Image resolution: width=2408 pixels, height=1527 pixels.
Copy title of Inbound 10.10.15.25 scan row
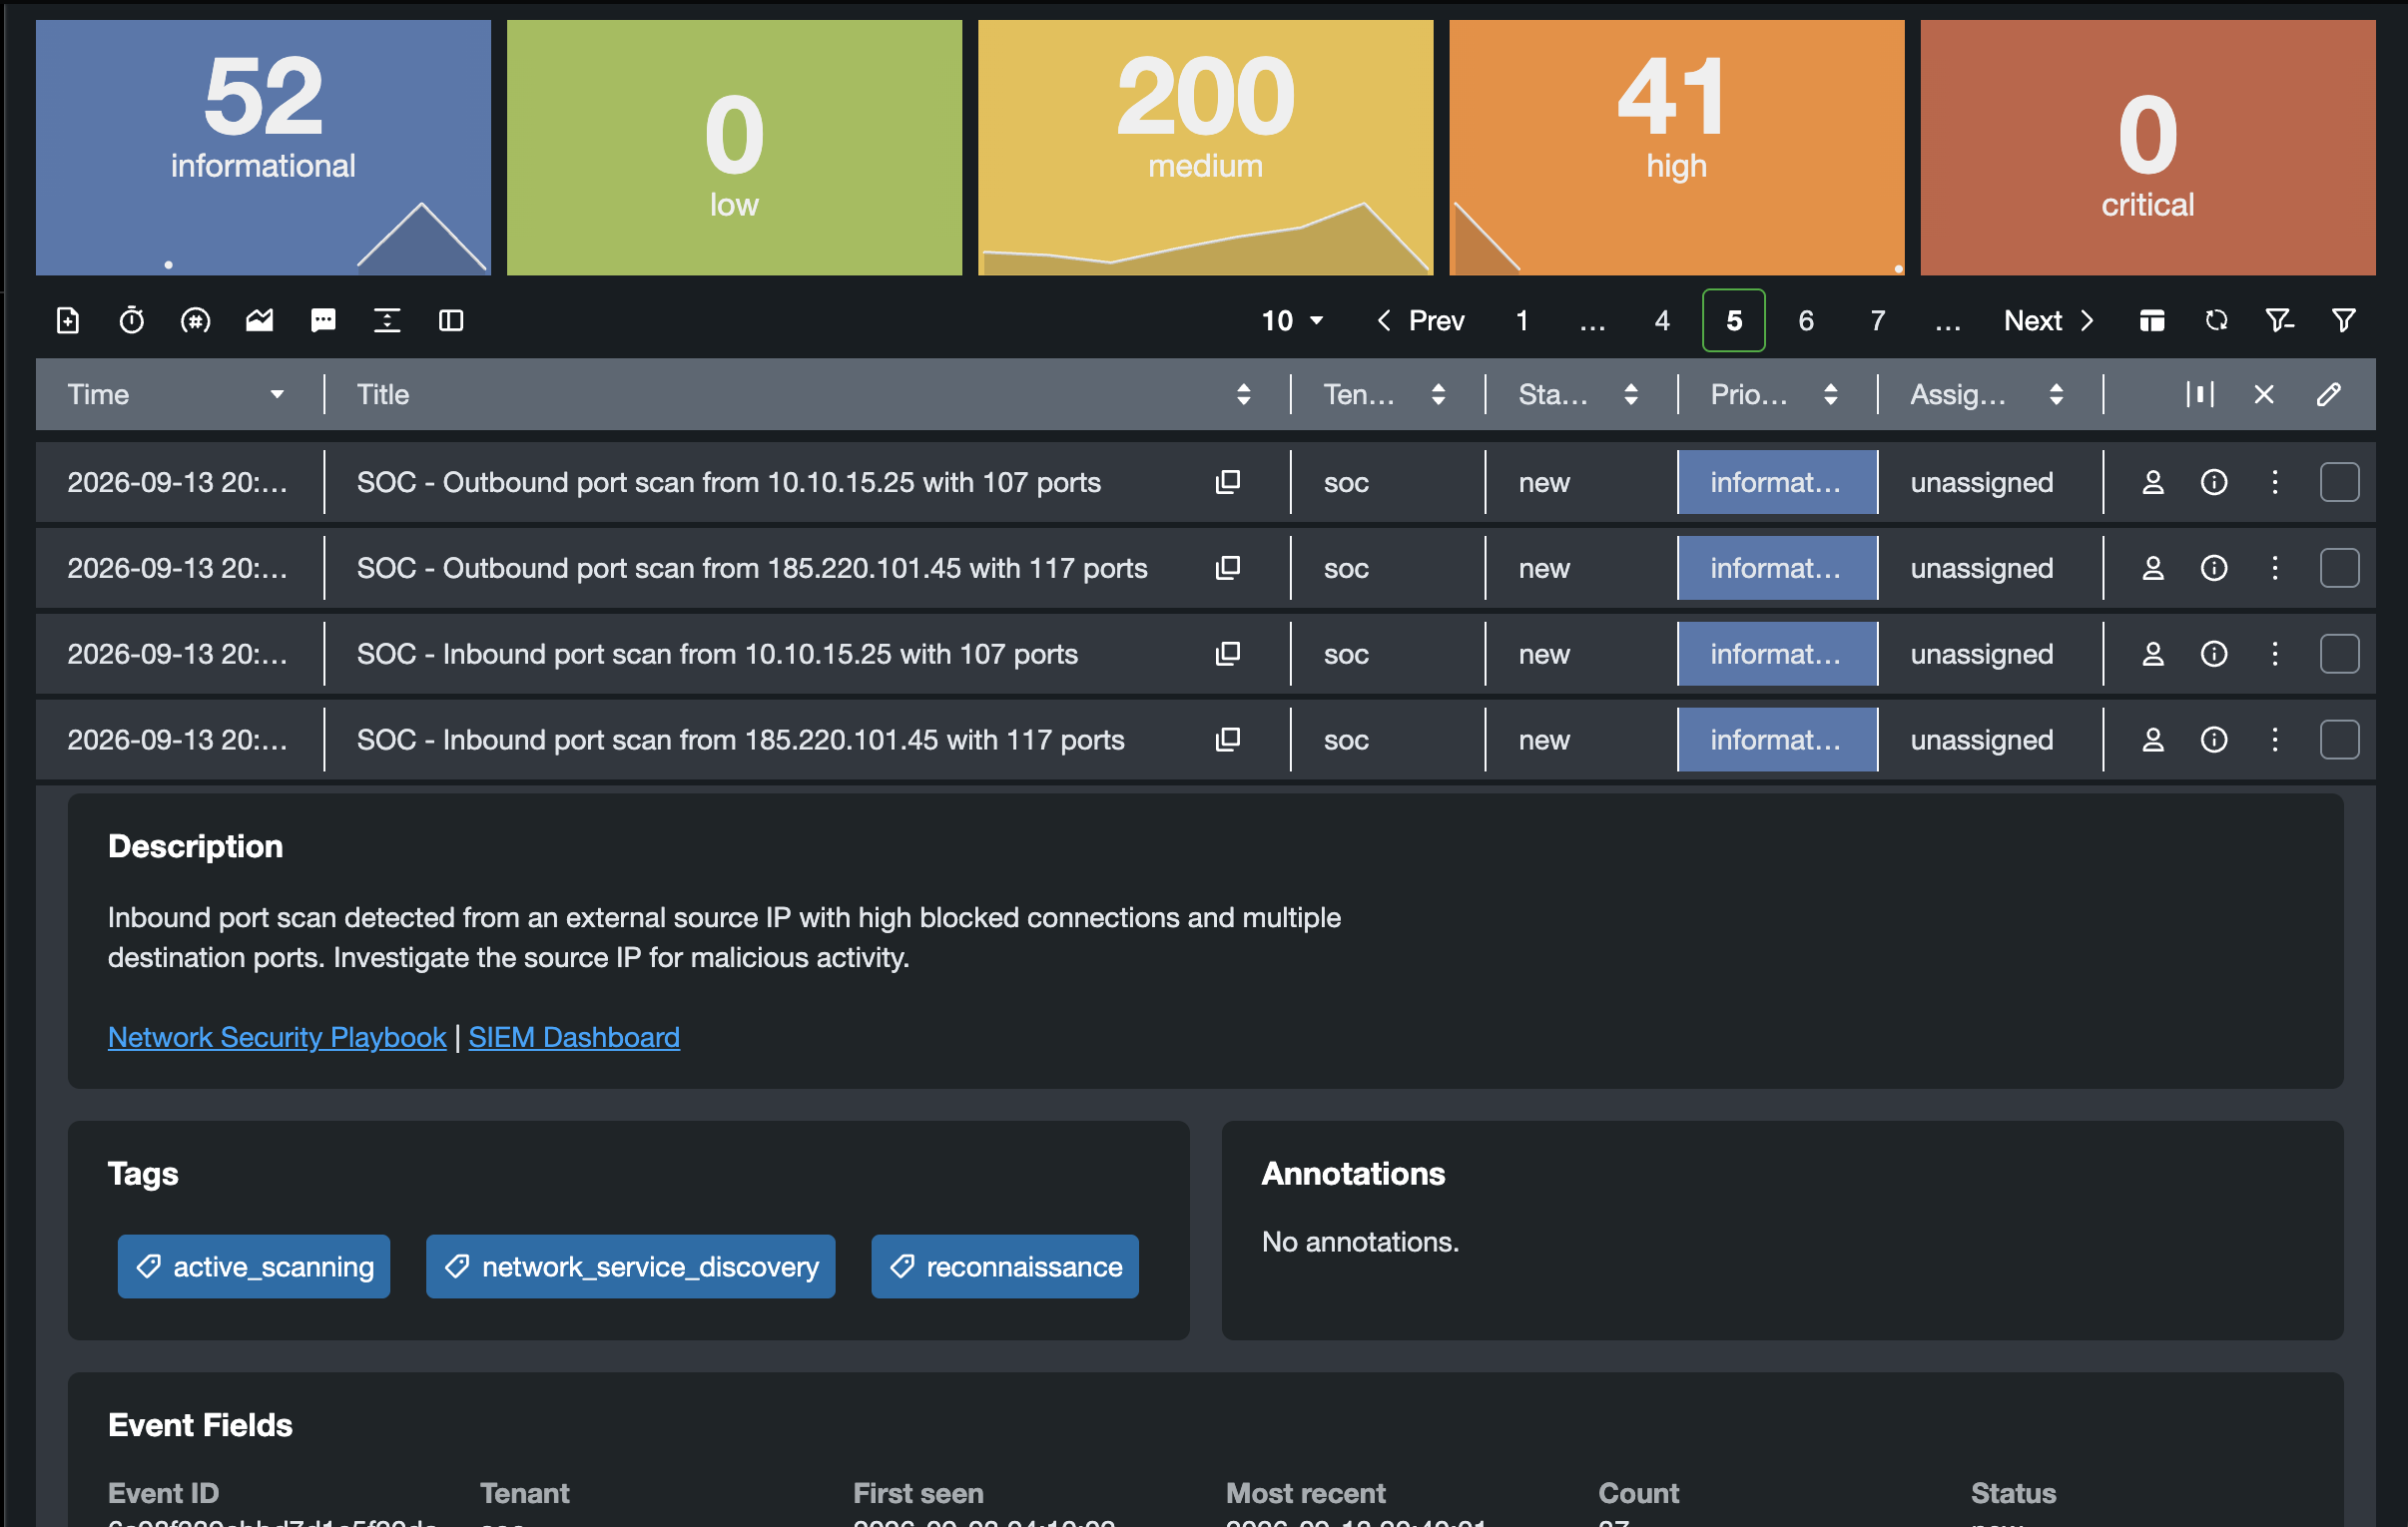coord(1228,654)
